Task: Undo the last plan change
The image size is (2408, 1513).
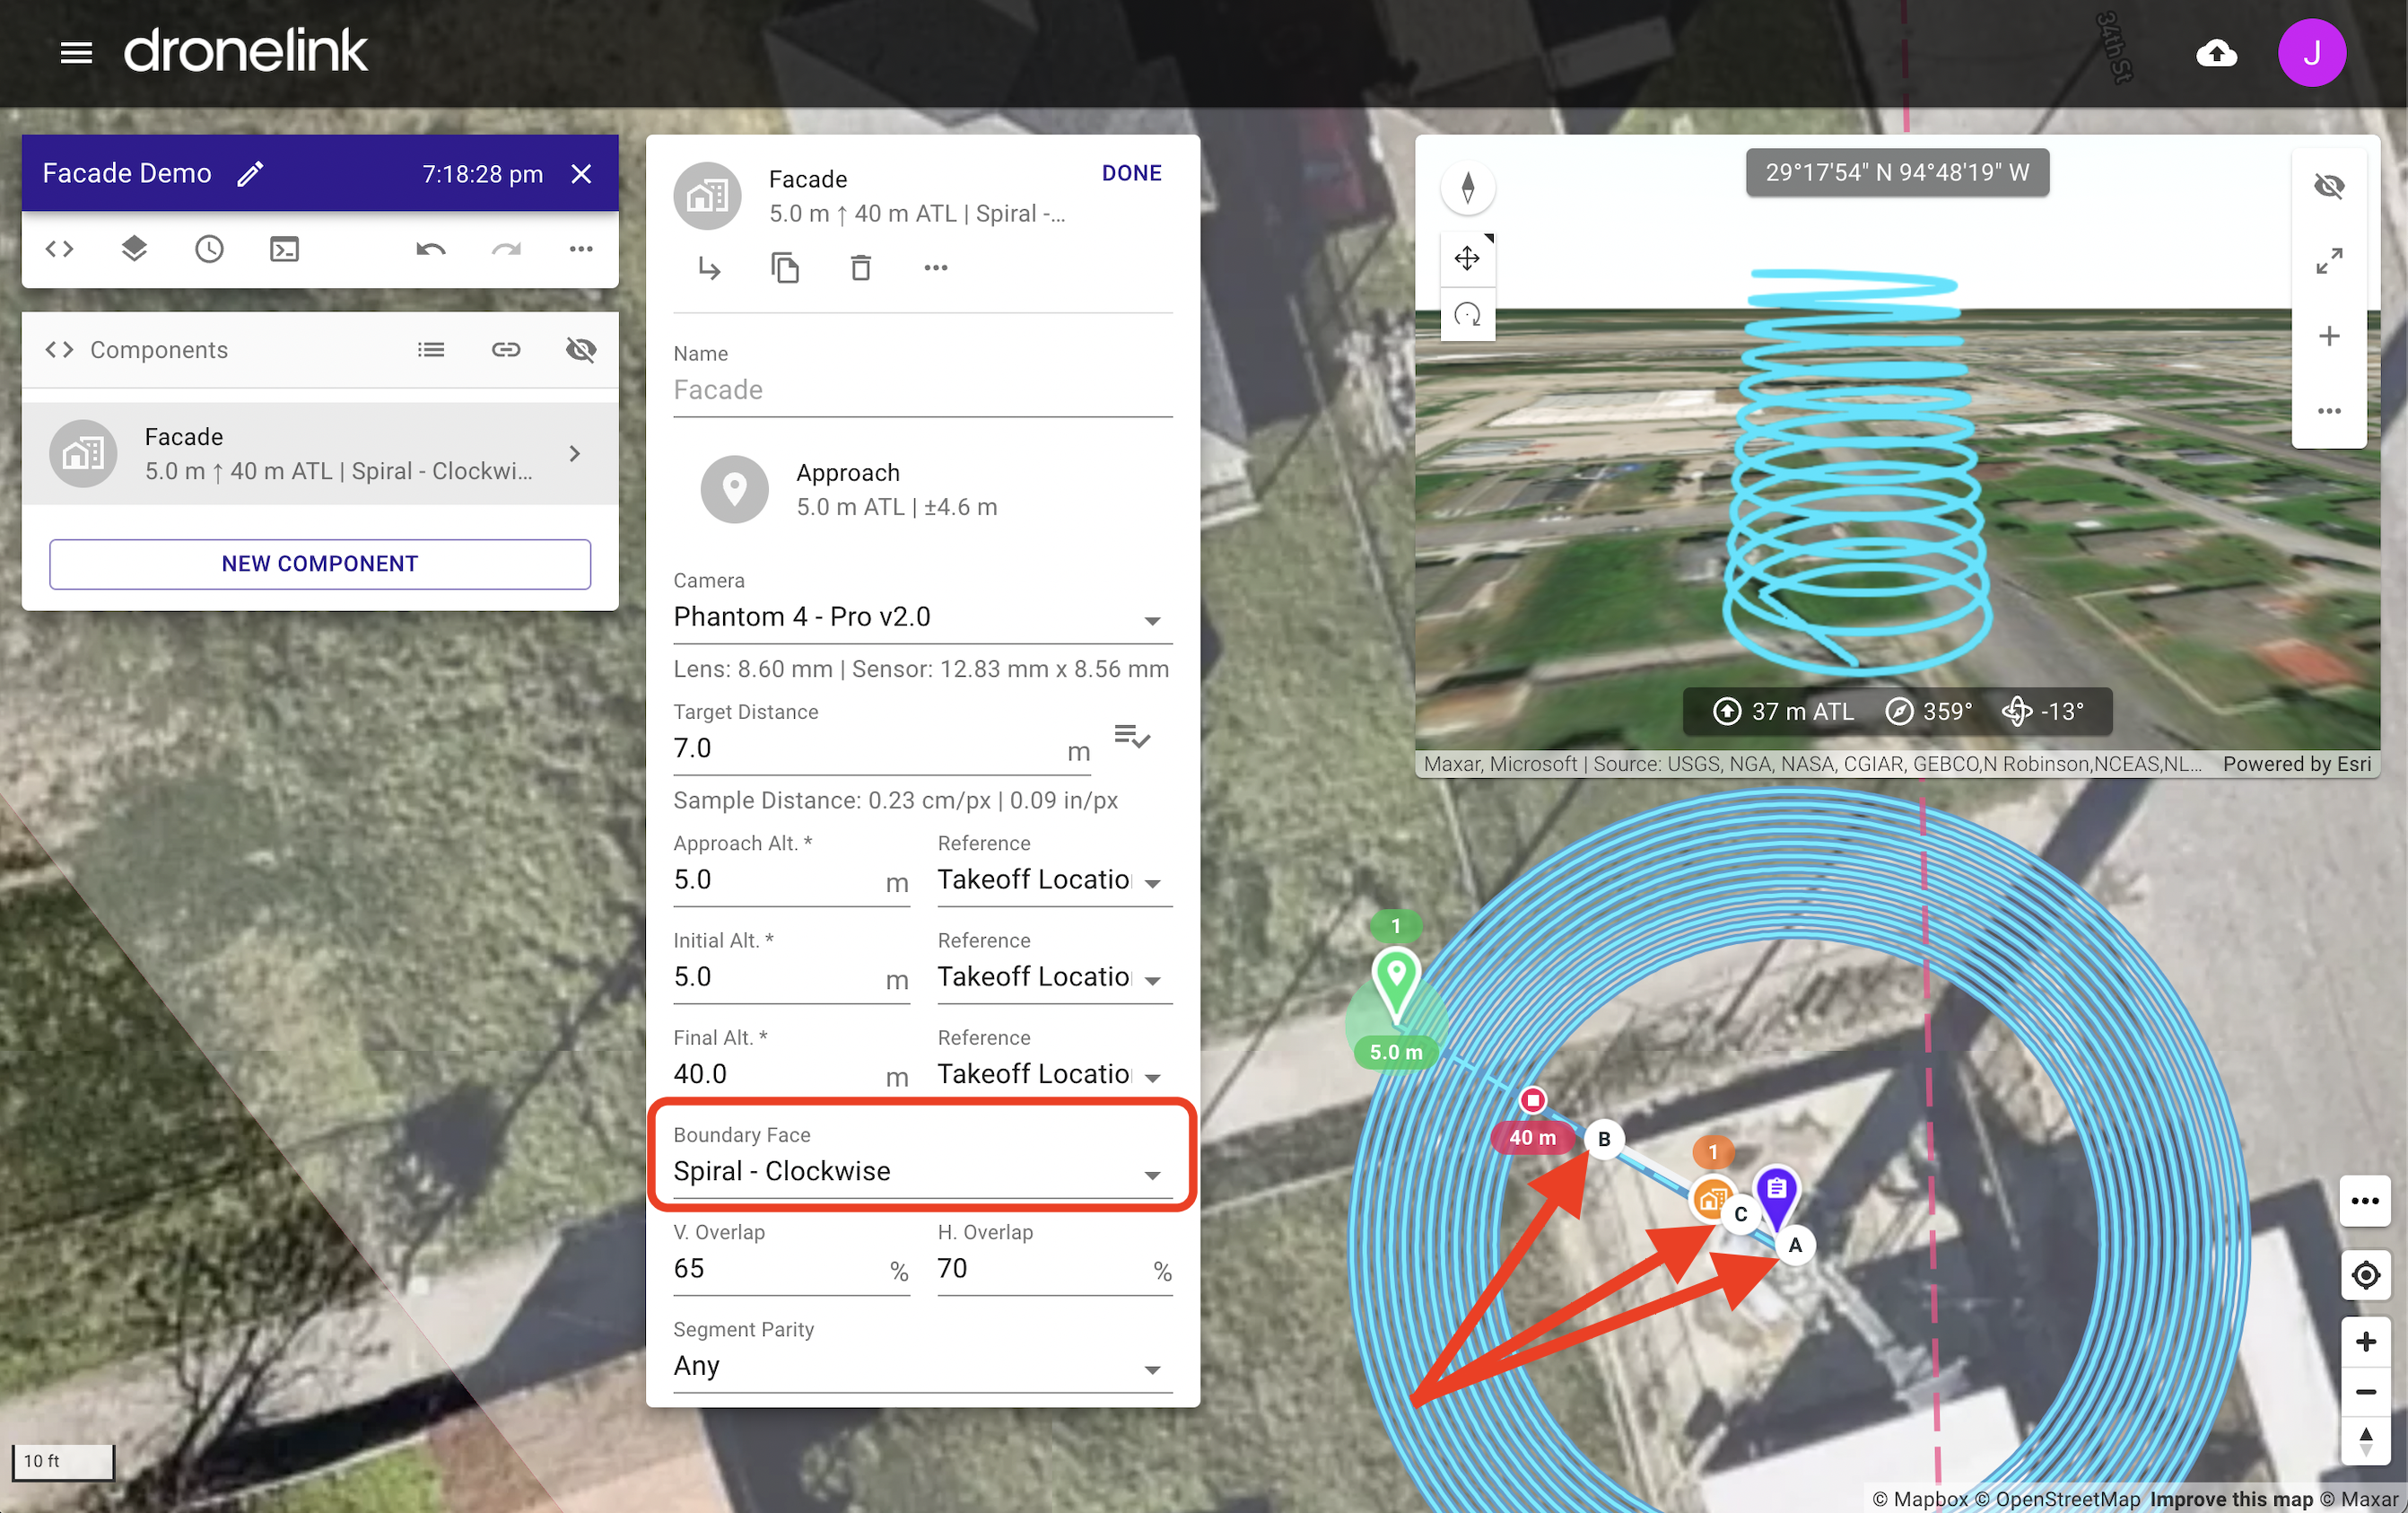Action: point(431,249)
